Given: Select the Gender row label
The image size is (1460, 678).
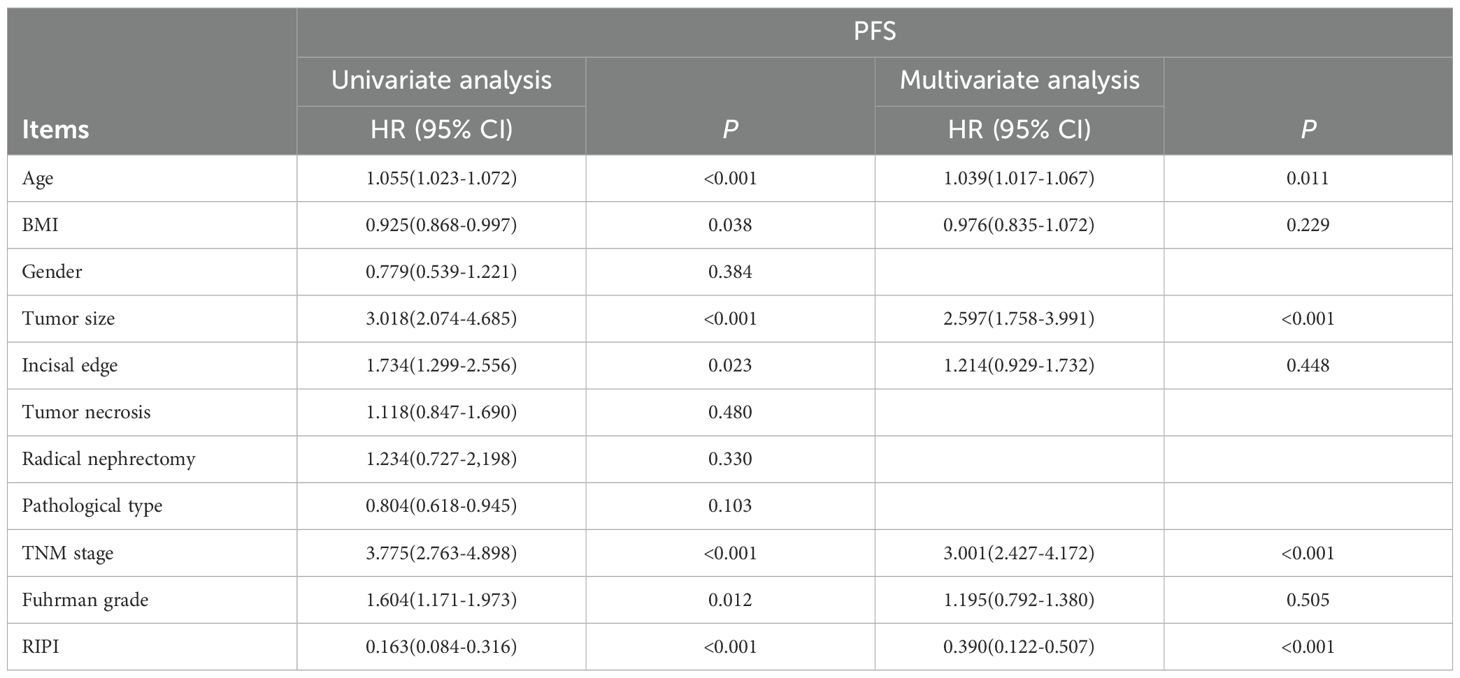Looking at the screenshot, I should click(46, 272).
